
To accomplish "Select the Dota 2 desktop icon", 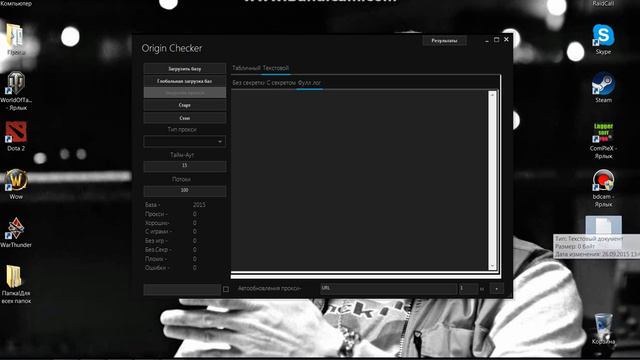I will click(x=16, y=136).
